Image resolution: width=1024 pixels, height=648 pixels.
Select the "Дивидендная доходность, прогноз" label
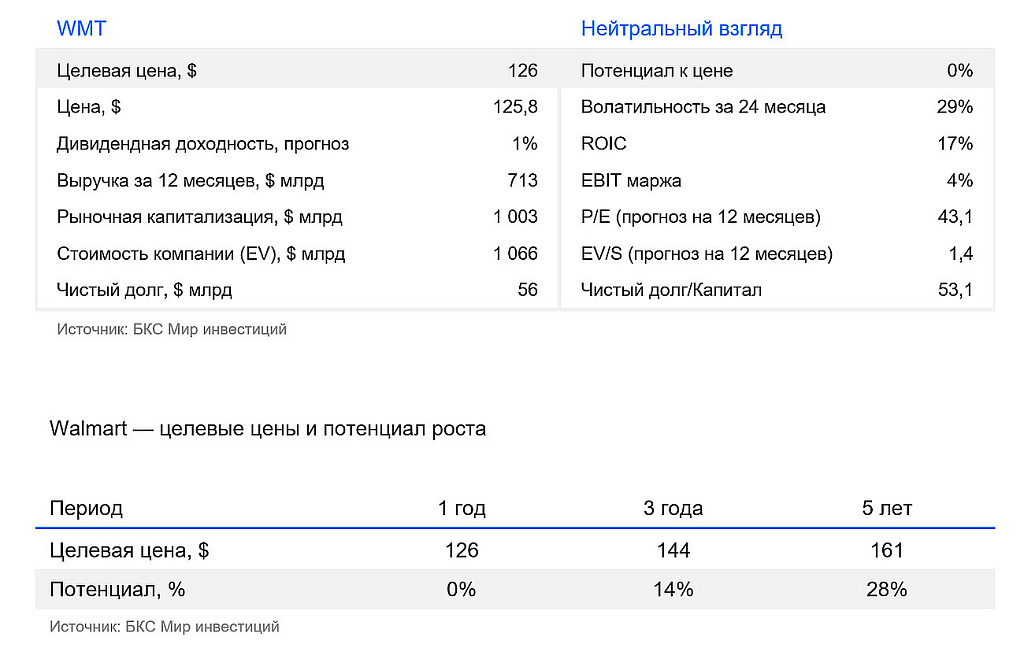coord(203,144)
